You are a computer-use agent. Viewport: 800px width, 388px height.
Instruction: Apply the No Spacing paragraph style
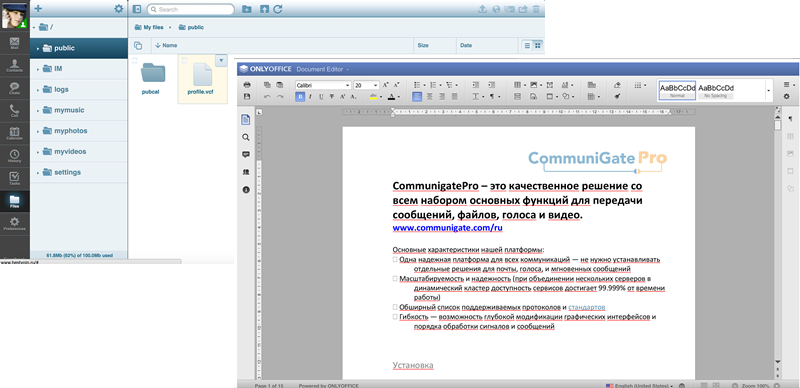click(716, 90)
